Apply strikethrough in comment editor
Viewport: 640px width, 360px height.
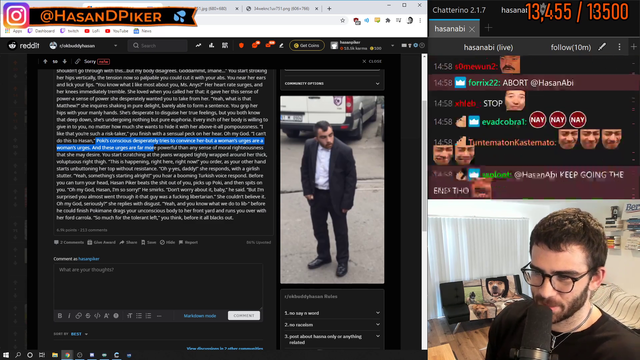point(88,316)
